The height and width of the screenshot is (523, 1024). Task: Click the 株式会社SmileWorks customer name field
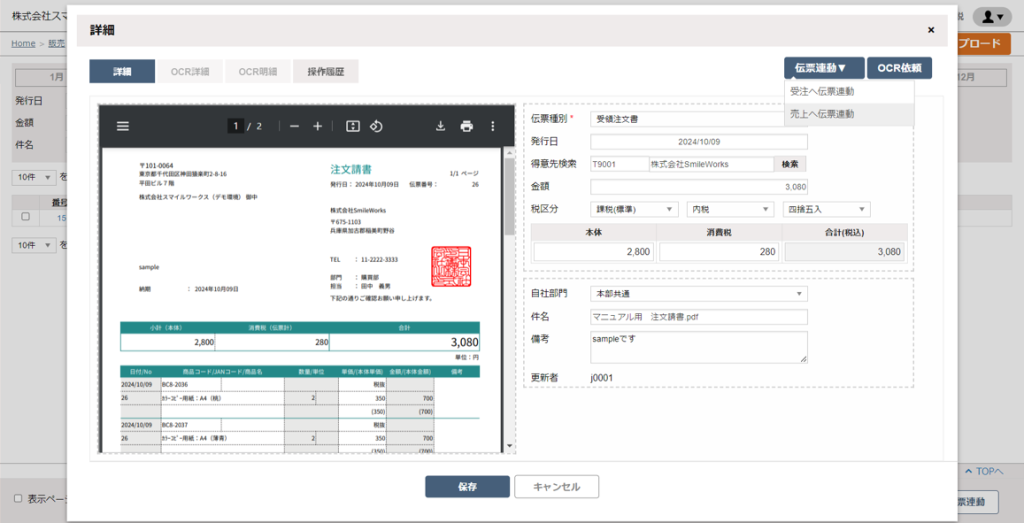tap(711, 165)
